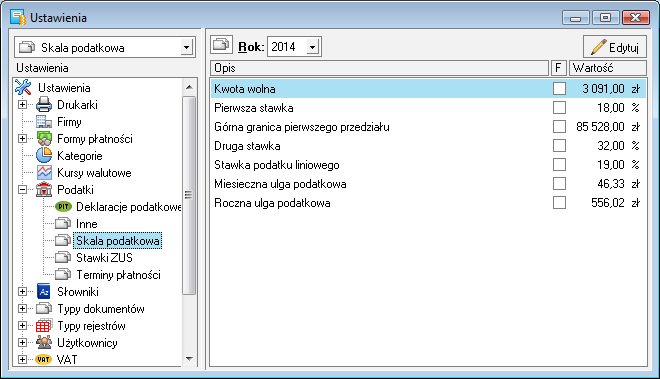Image resolution: width=660 pixels, height=379 pixels.
Task: Click the Drukarki printer icon
Action: [44, 104]
